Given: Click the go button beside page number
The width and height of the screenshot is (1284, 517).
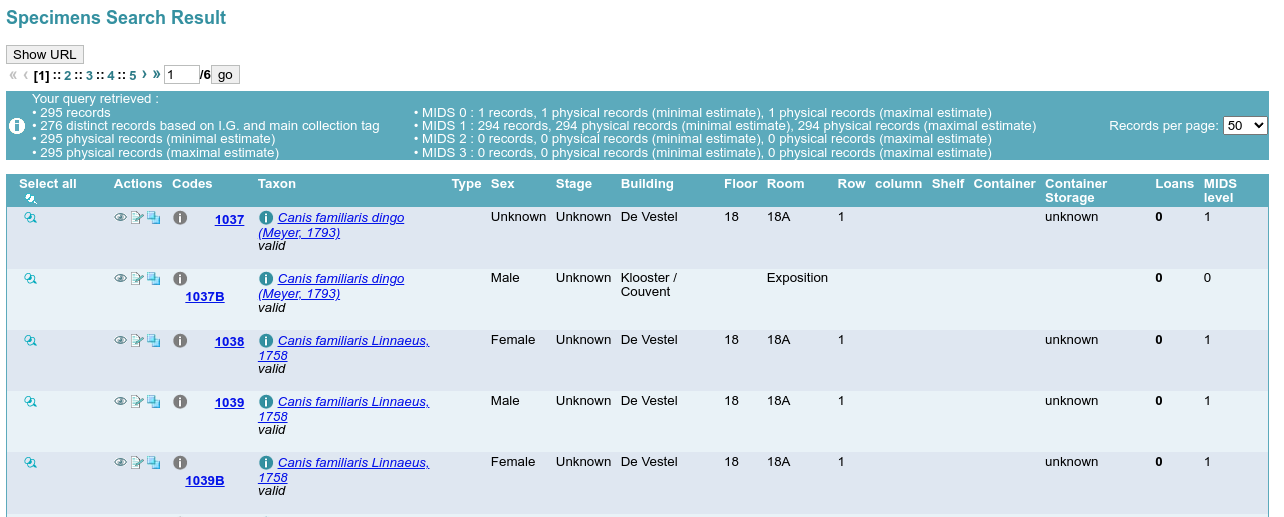Looking at the screenshot, I should [x=225, y=75].
